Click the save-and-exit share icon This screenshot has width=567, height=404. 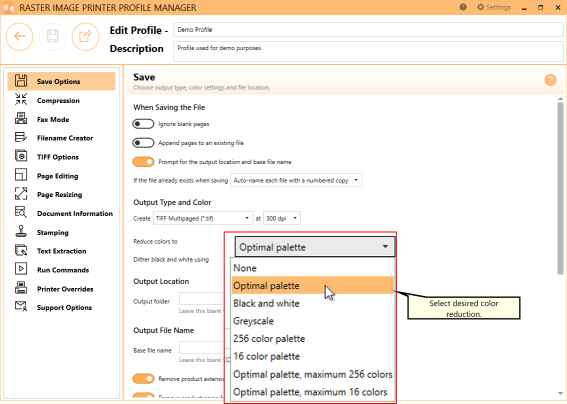tap(85, 37)
